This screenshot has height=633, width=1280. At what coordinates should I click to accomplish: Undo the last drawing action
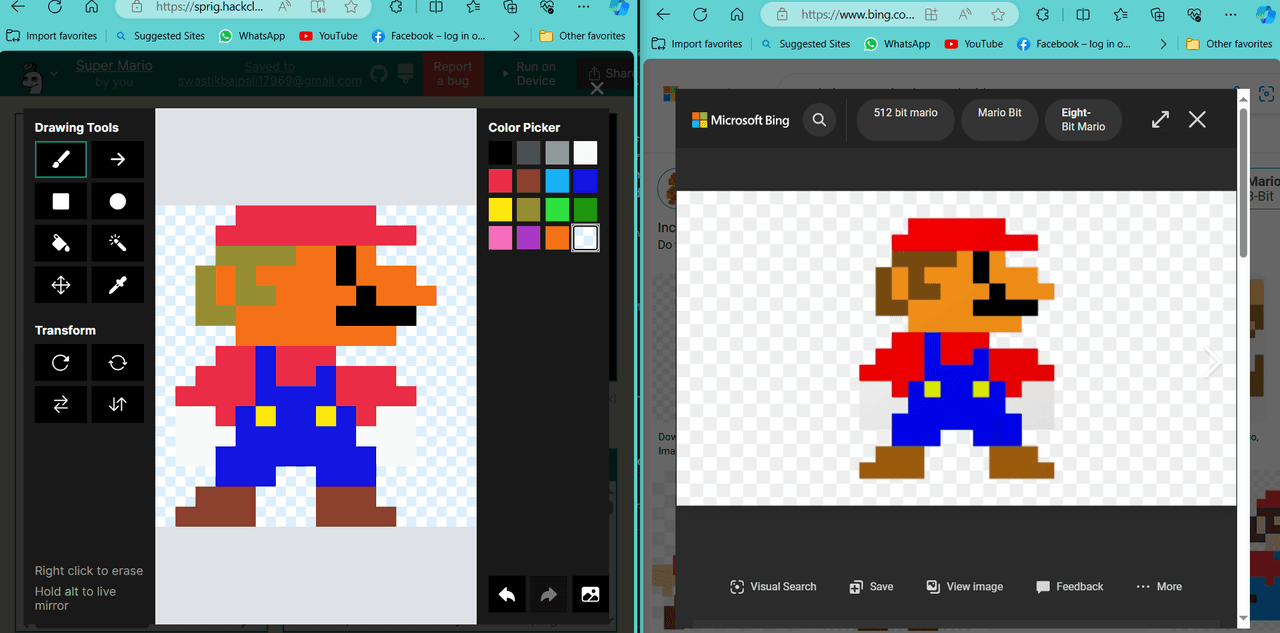(x=507, y=595)
